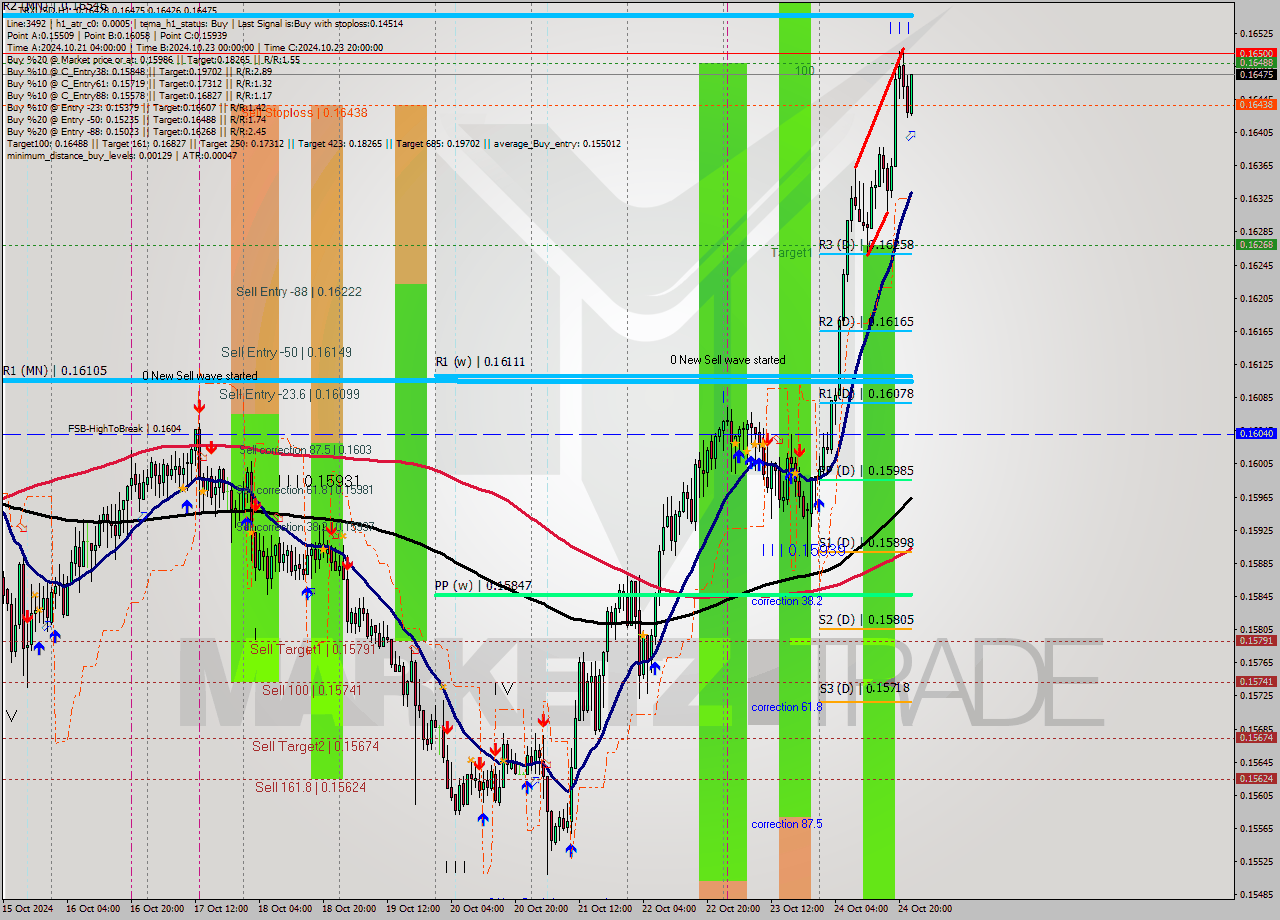Select the R3 (D) | 0.16258 pivot label
Image resolution: width=1280 pixels, height=920 pixels.
click(866, 245)
